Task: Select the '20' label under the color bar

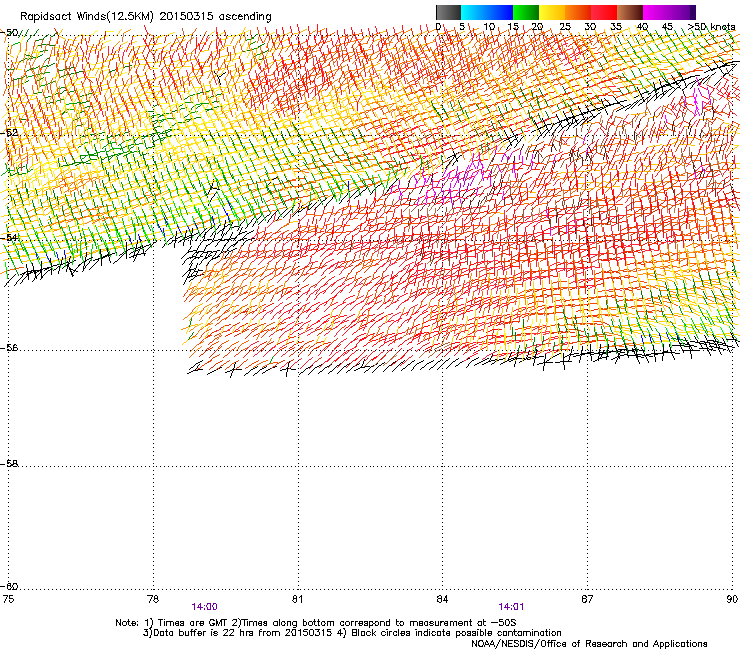Action: (x=537, y=27)
